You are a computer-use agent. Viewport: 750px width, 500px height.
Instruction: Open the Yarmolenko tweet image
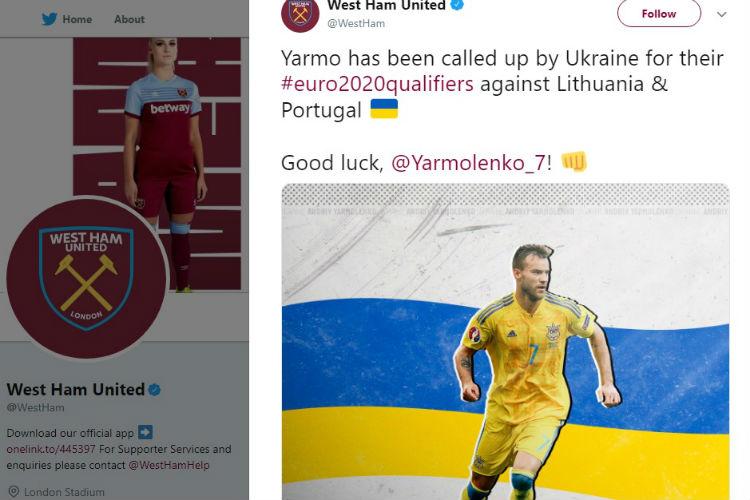coord(505,342)
